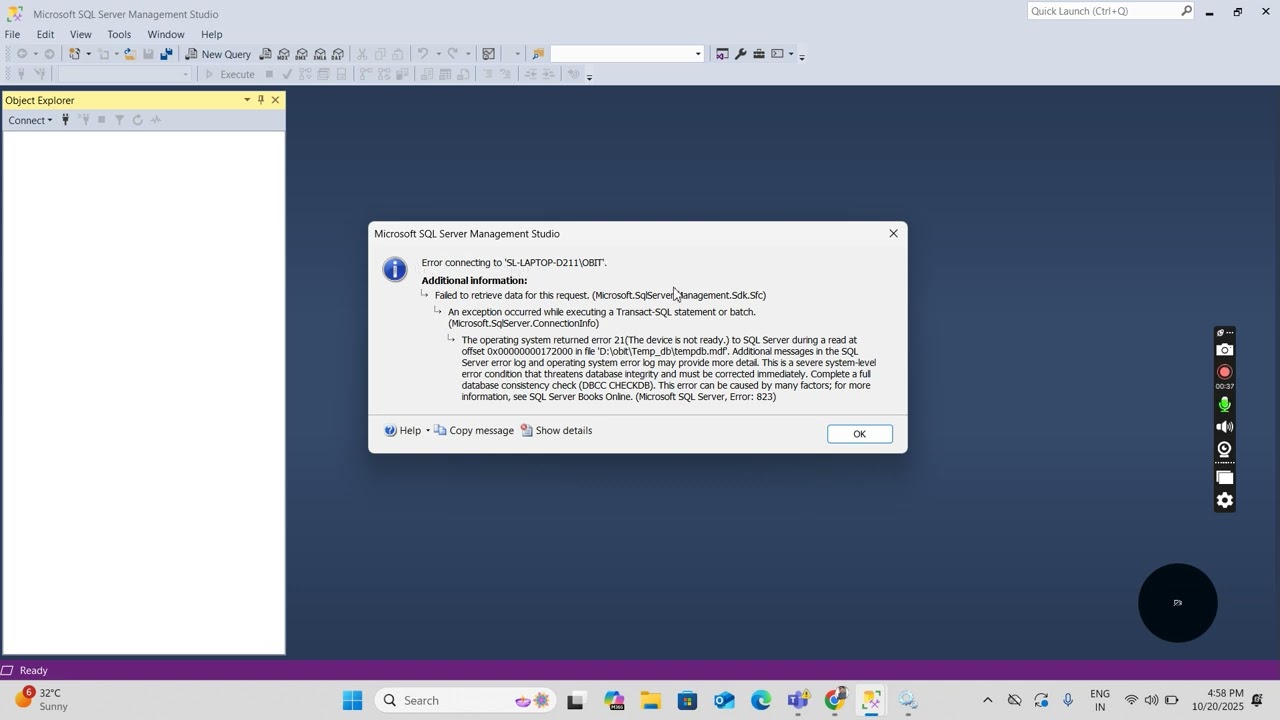Screen dimensions: 1280x720
Task: Toggle the recorder microphone icon
Action: 1224,405
